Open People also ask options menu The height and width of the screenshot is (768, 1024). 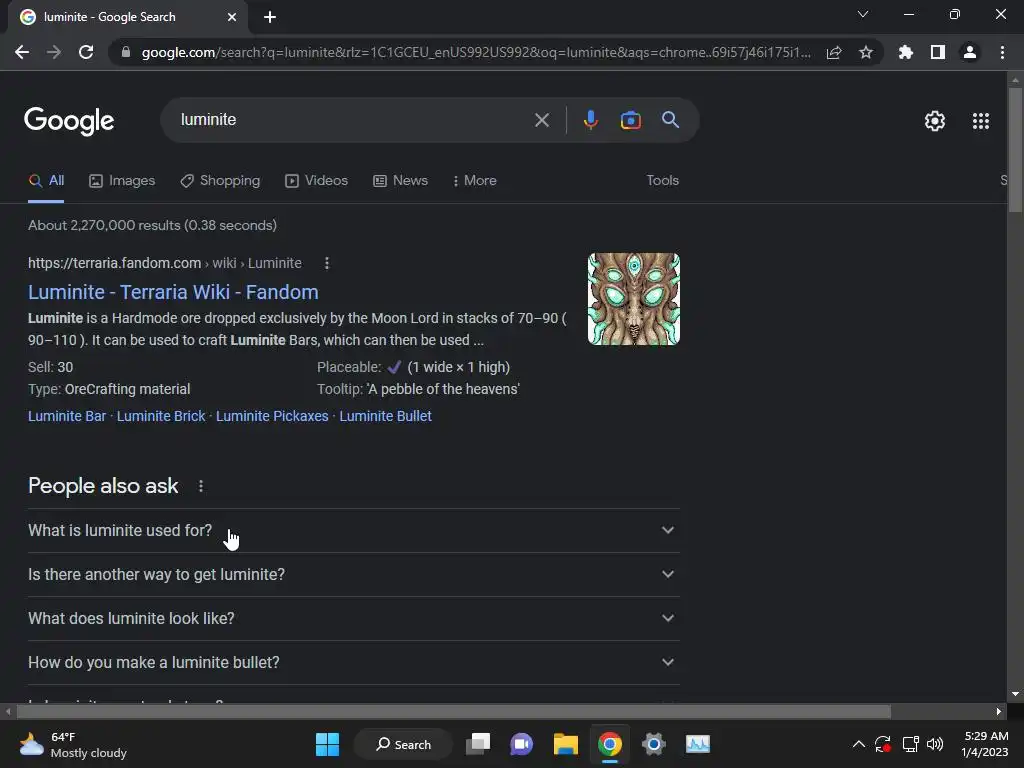pyautogui.click(x=201, y=486)
